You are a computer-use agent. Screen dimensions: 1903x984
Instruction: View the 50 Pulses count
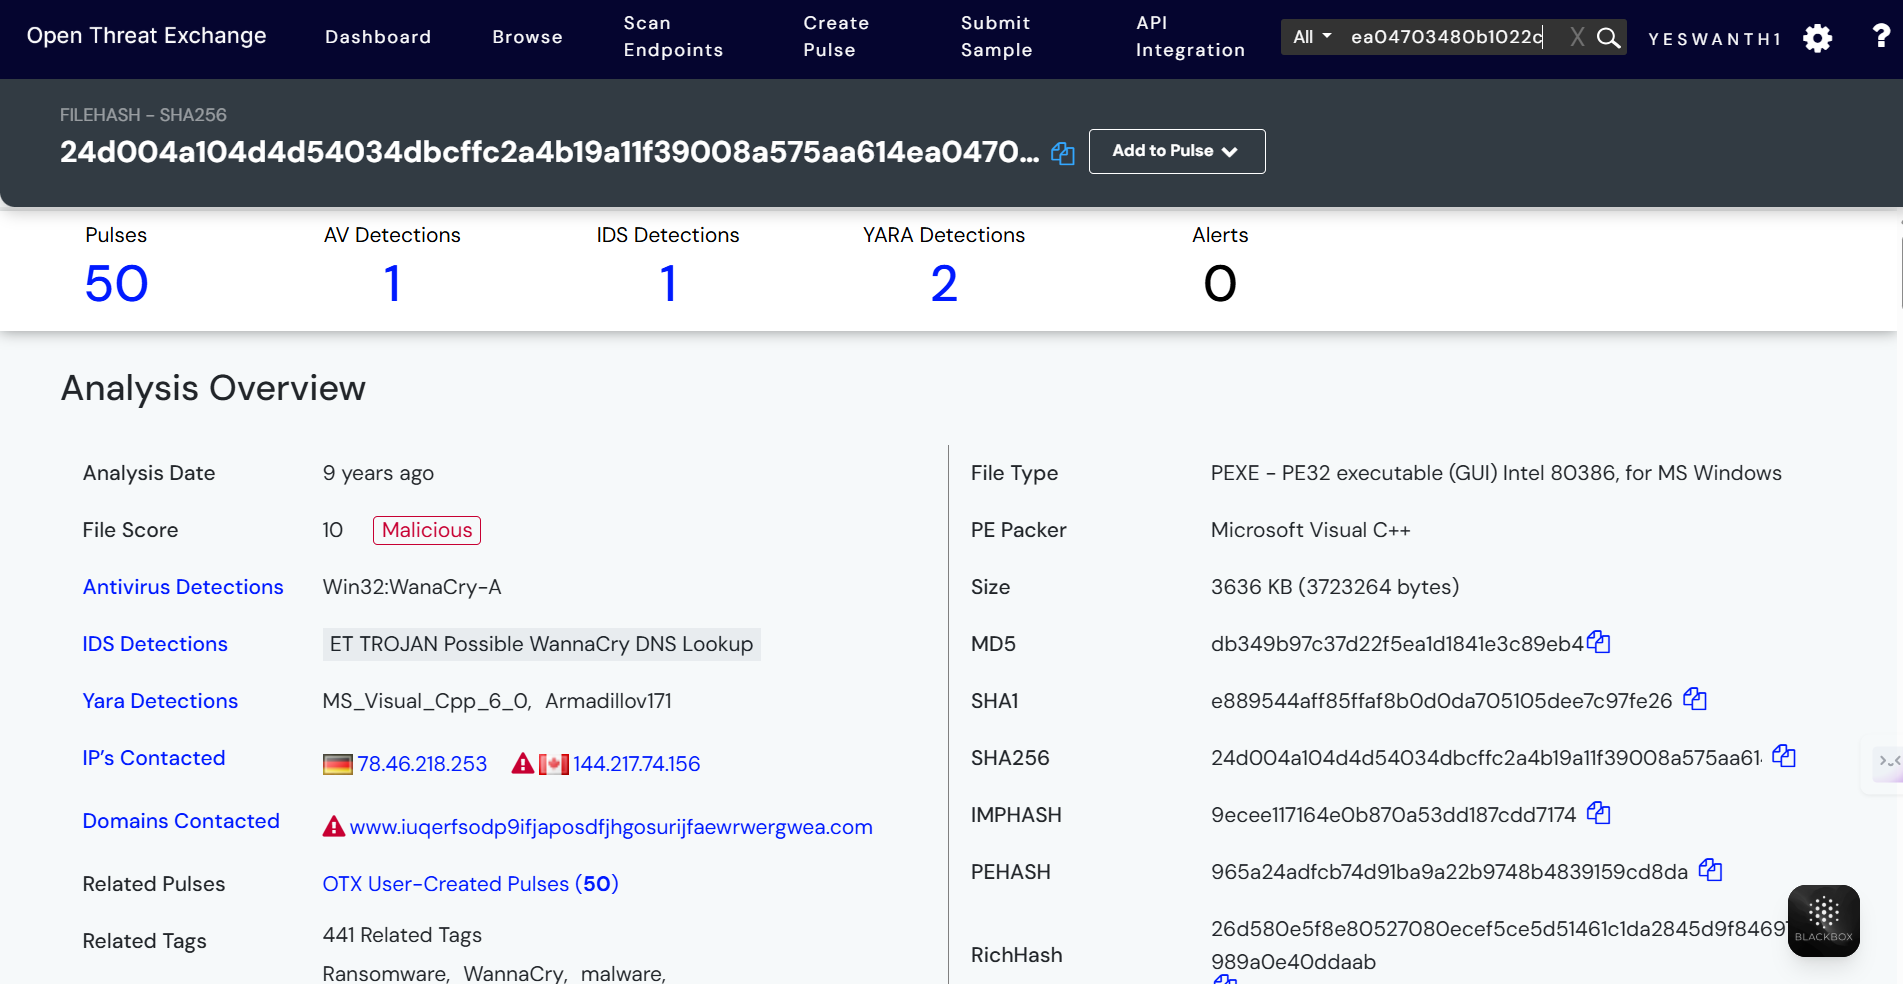click(116, 284)
